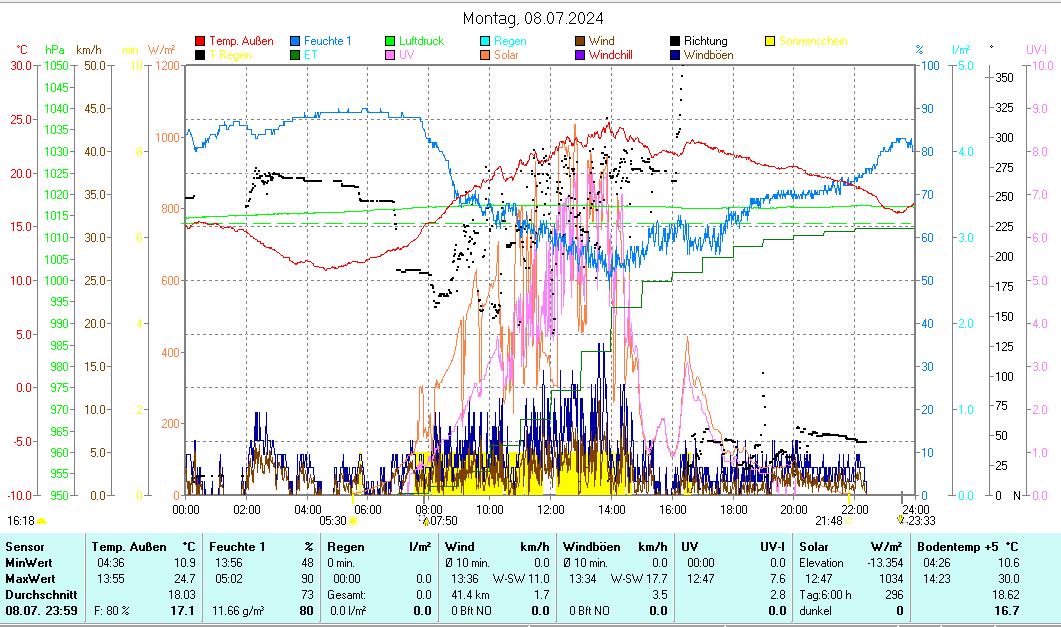Image resolution: width=1061 pixels, height=627 pixels.
Task: Click the 16:18 yellow triangle marker
Action: coord(41,520)
